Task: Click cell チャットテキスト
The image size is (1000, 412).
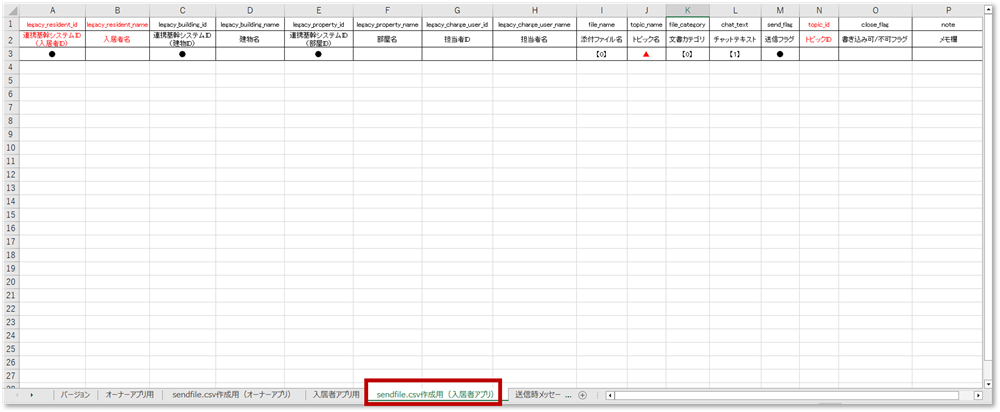Action: click(735, 39)
